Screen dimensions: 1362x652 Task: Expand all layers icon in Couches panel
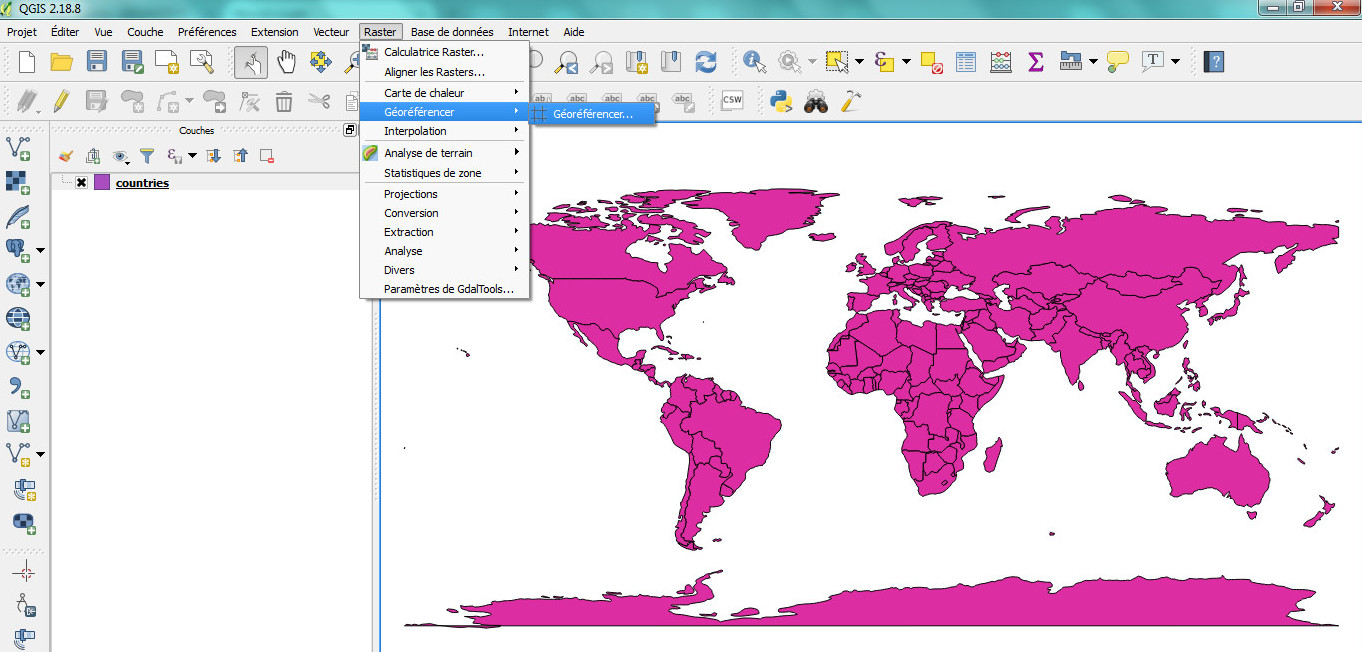213,156
